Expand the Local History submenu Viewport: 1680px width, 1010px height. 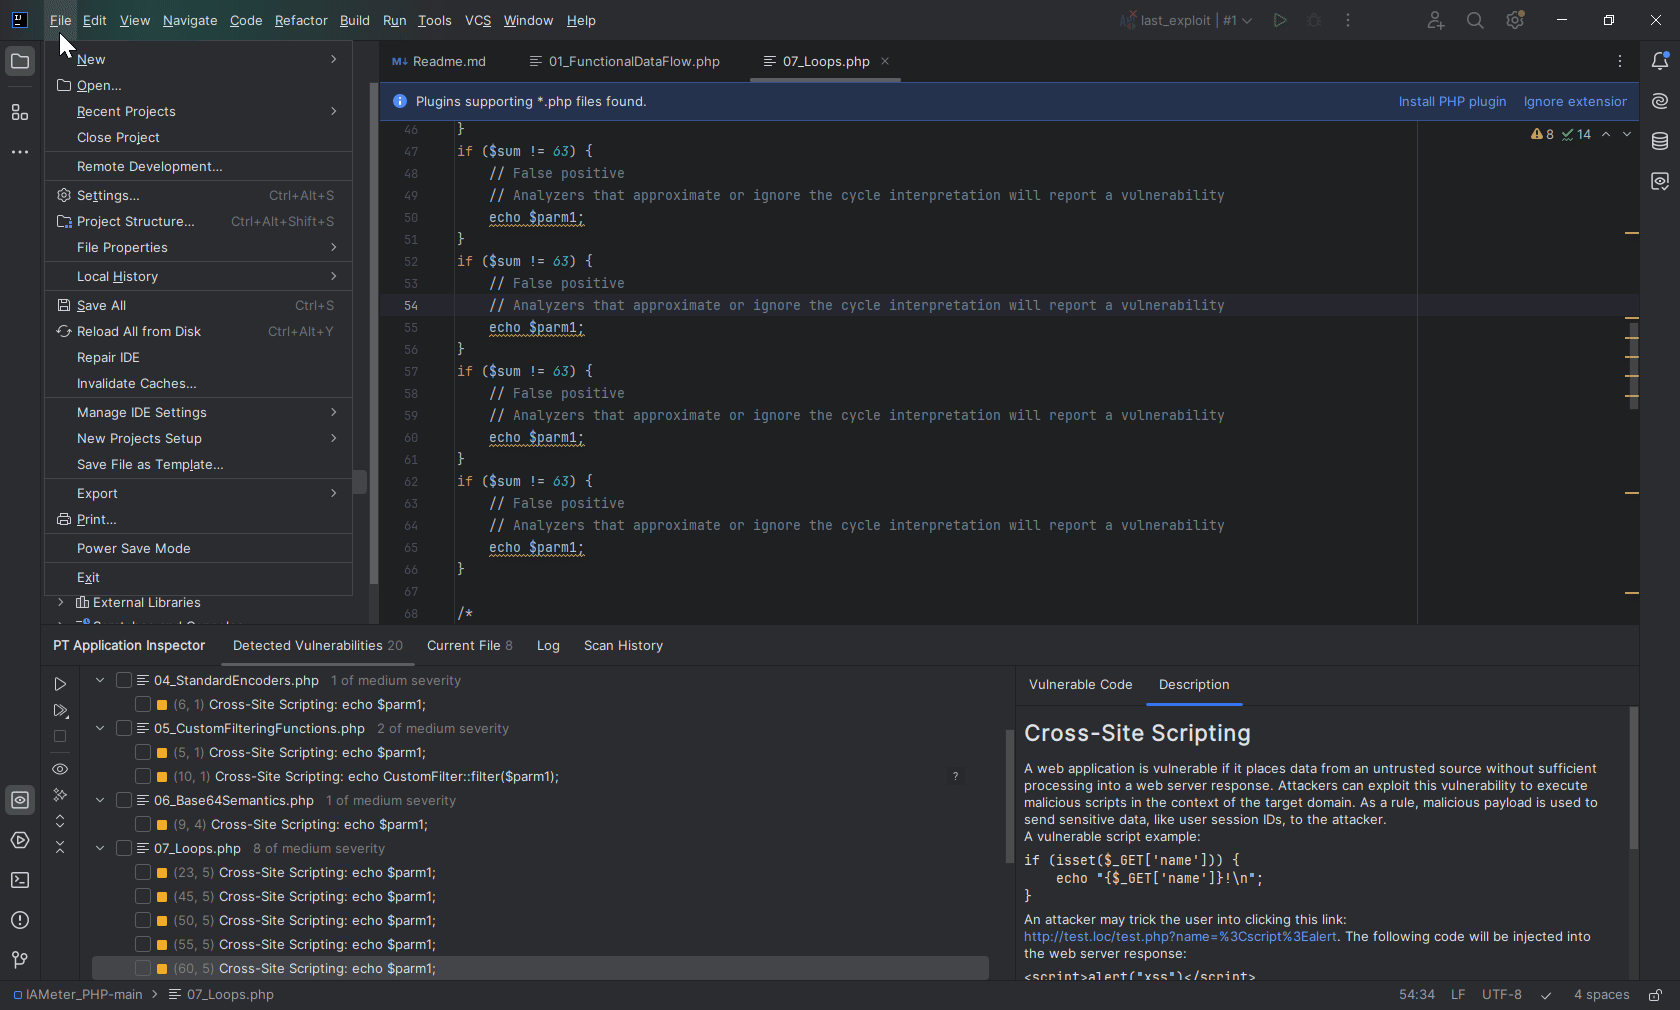[x=198, y=276]
